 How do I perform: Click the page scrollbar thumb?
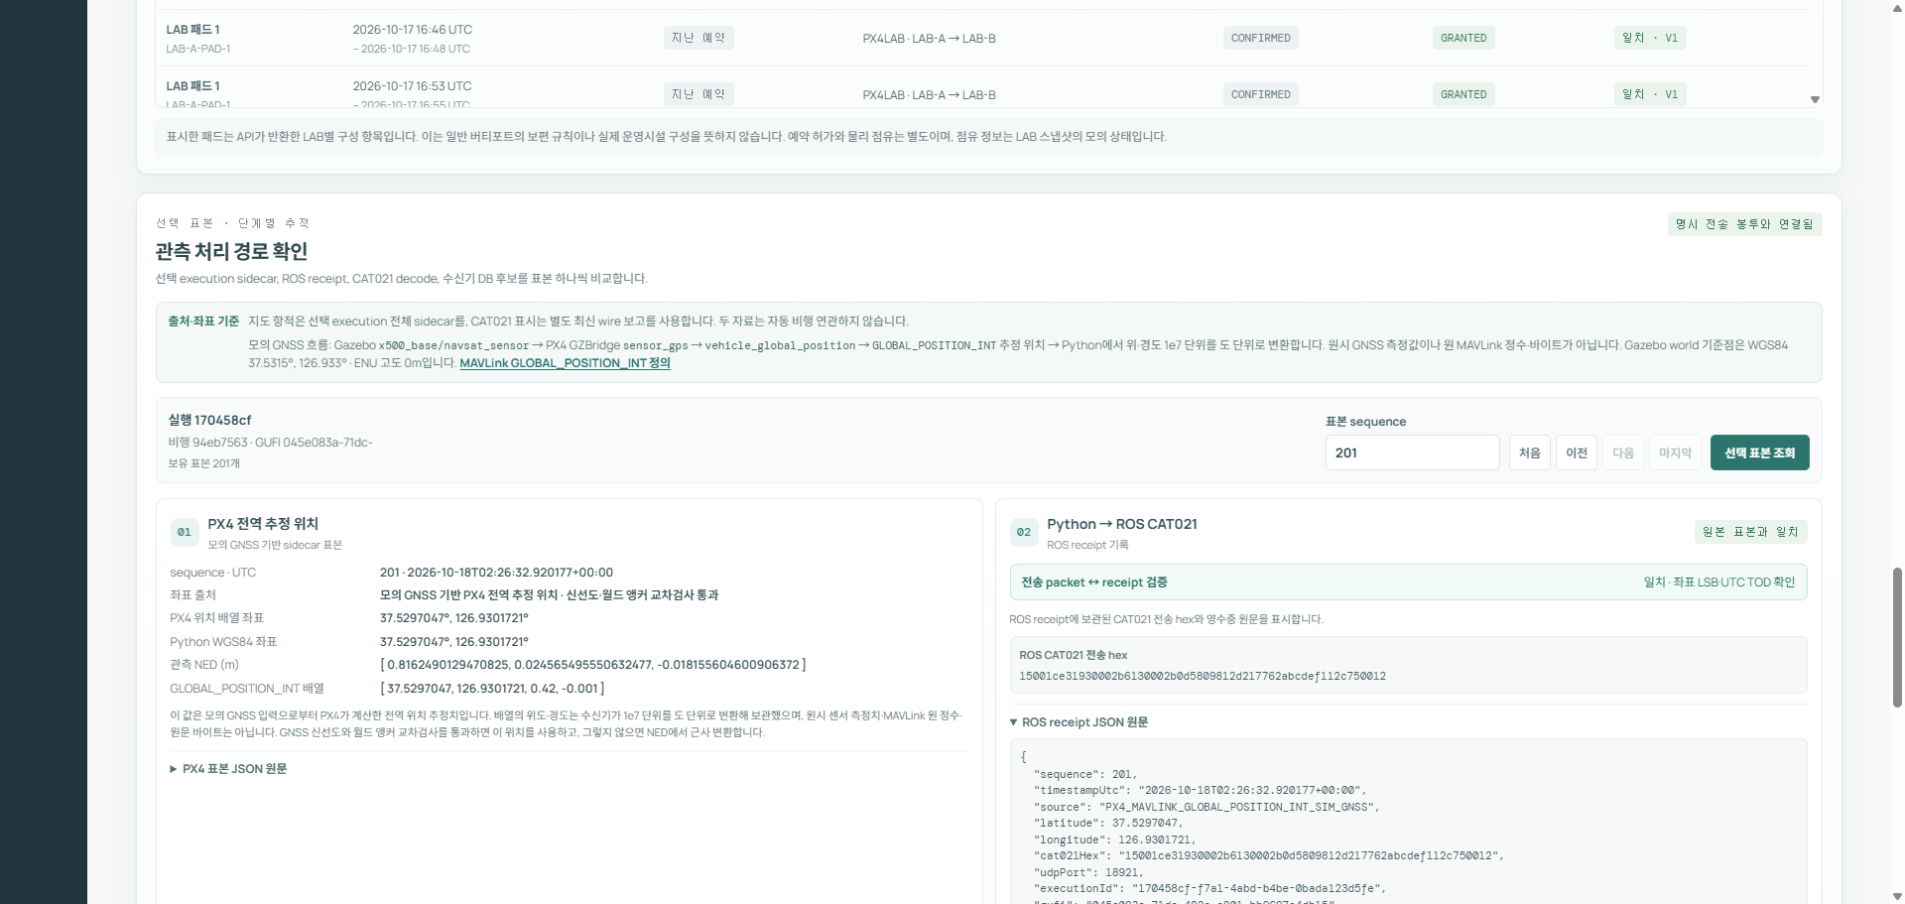(x=1897, y=638)
